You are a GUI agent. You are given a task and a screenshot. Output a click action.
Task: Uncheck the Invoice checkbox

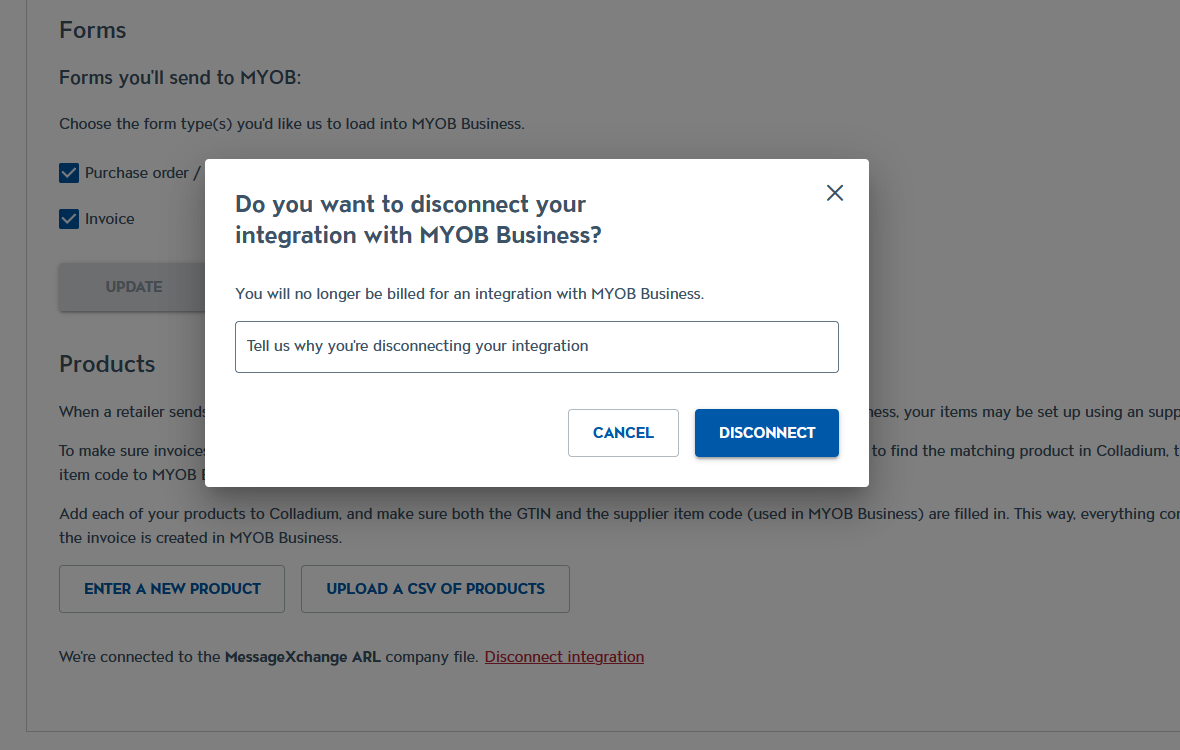[68, 219]
